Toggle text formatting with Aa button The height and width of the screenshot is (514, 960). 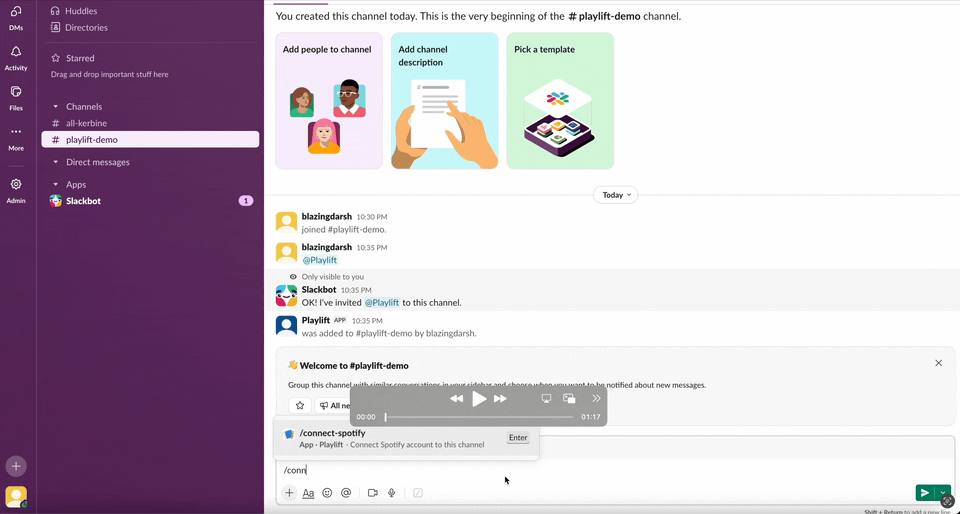(x=308, y=493)
